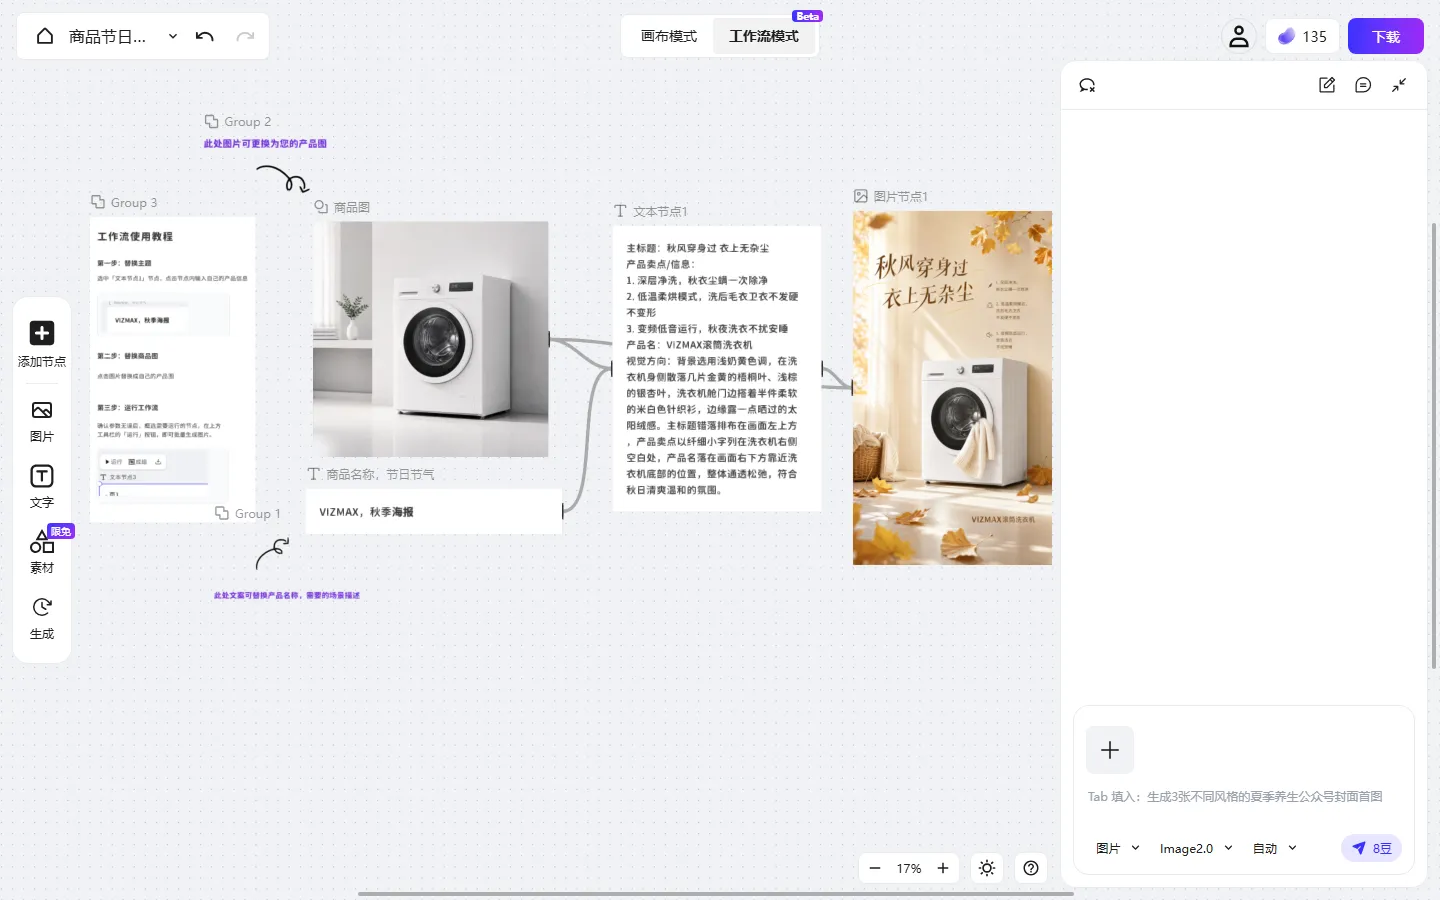Open the 生成 tool in sidebar
The image size is (1440, 900).
42,618
